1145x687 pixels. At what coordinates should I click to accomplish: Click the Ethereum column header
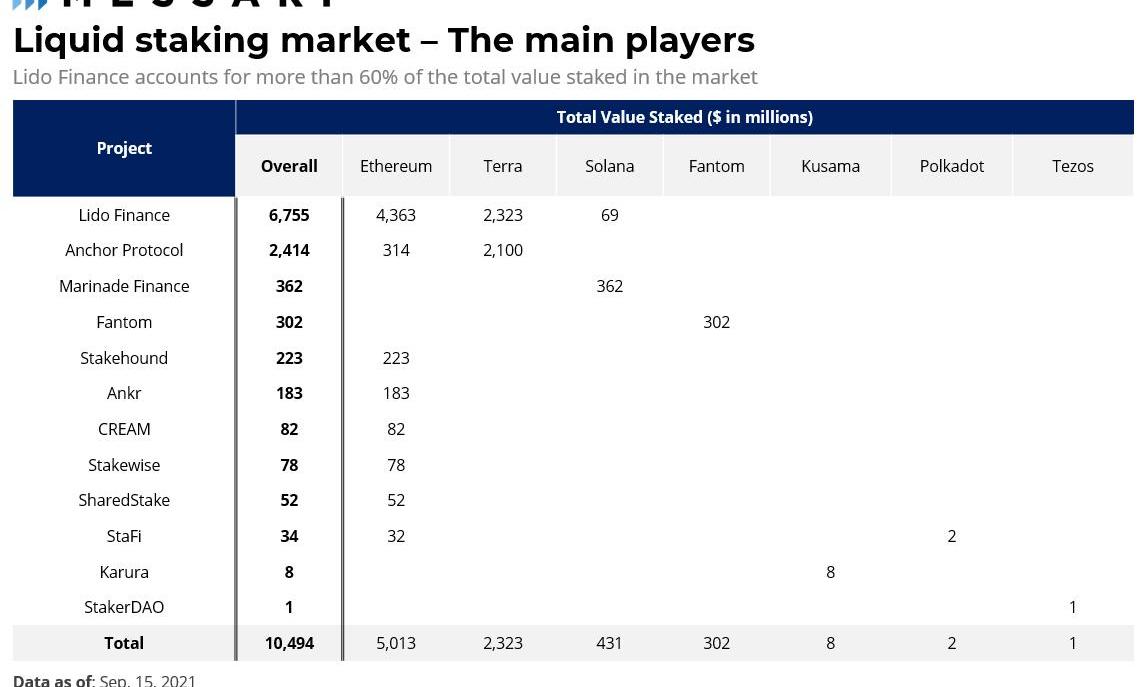point(396,166)
